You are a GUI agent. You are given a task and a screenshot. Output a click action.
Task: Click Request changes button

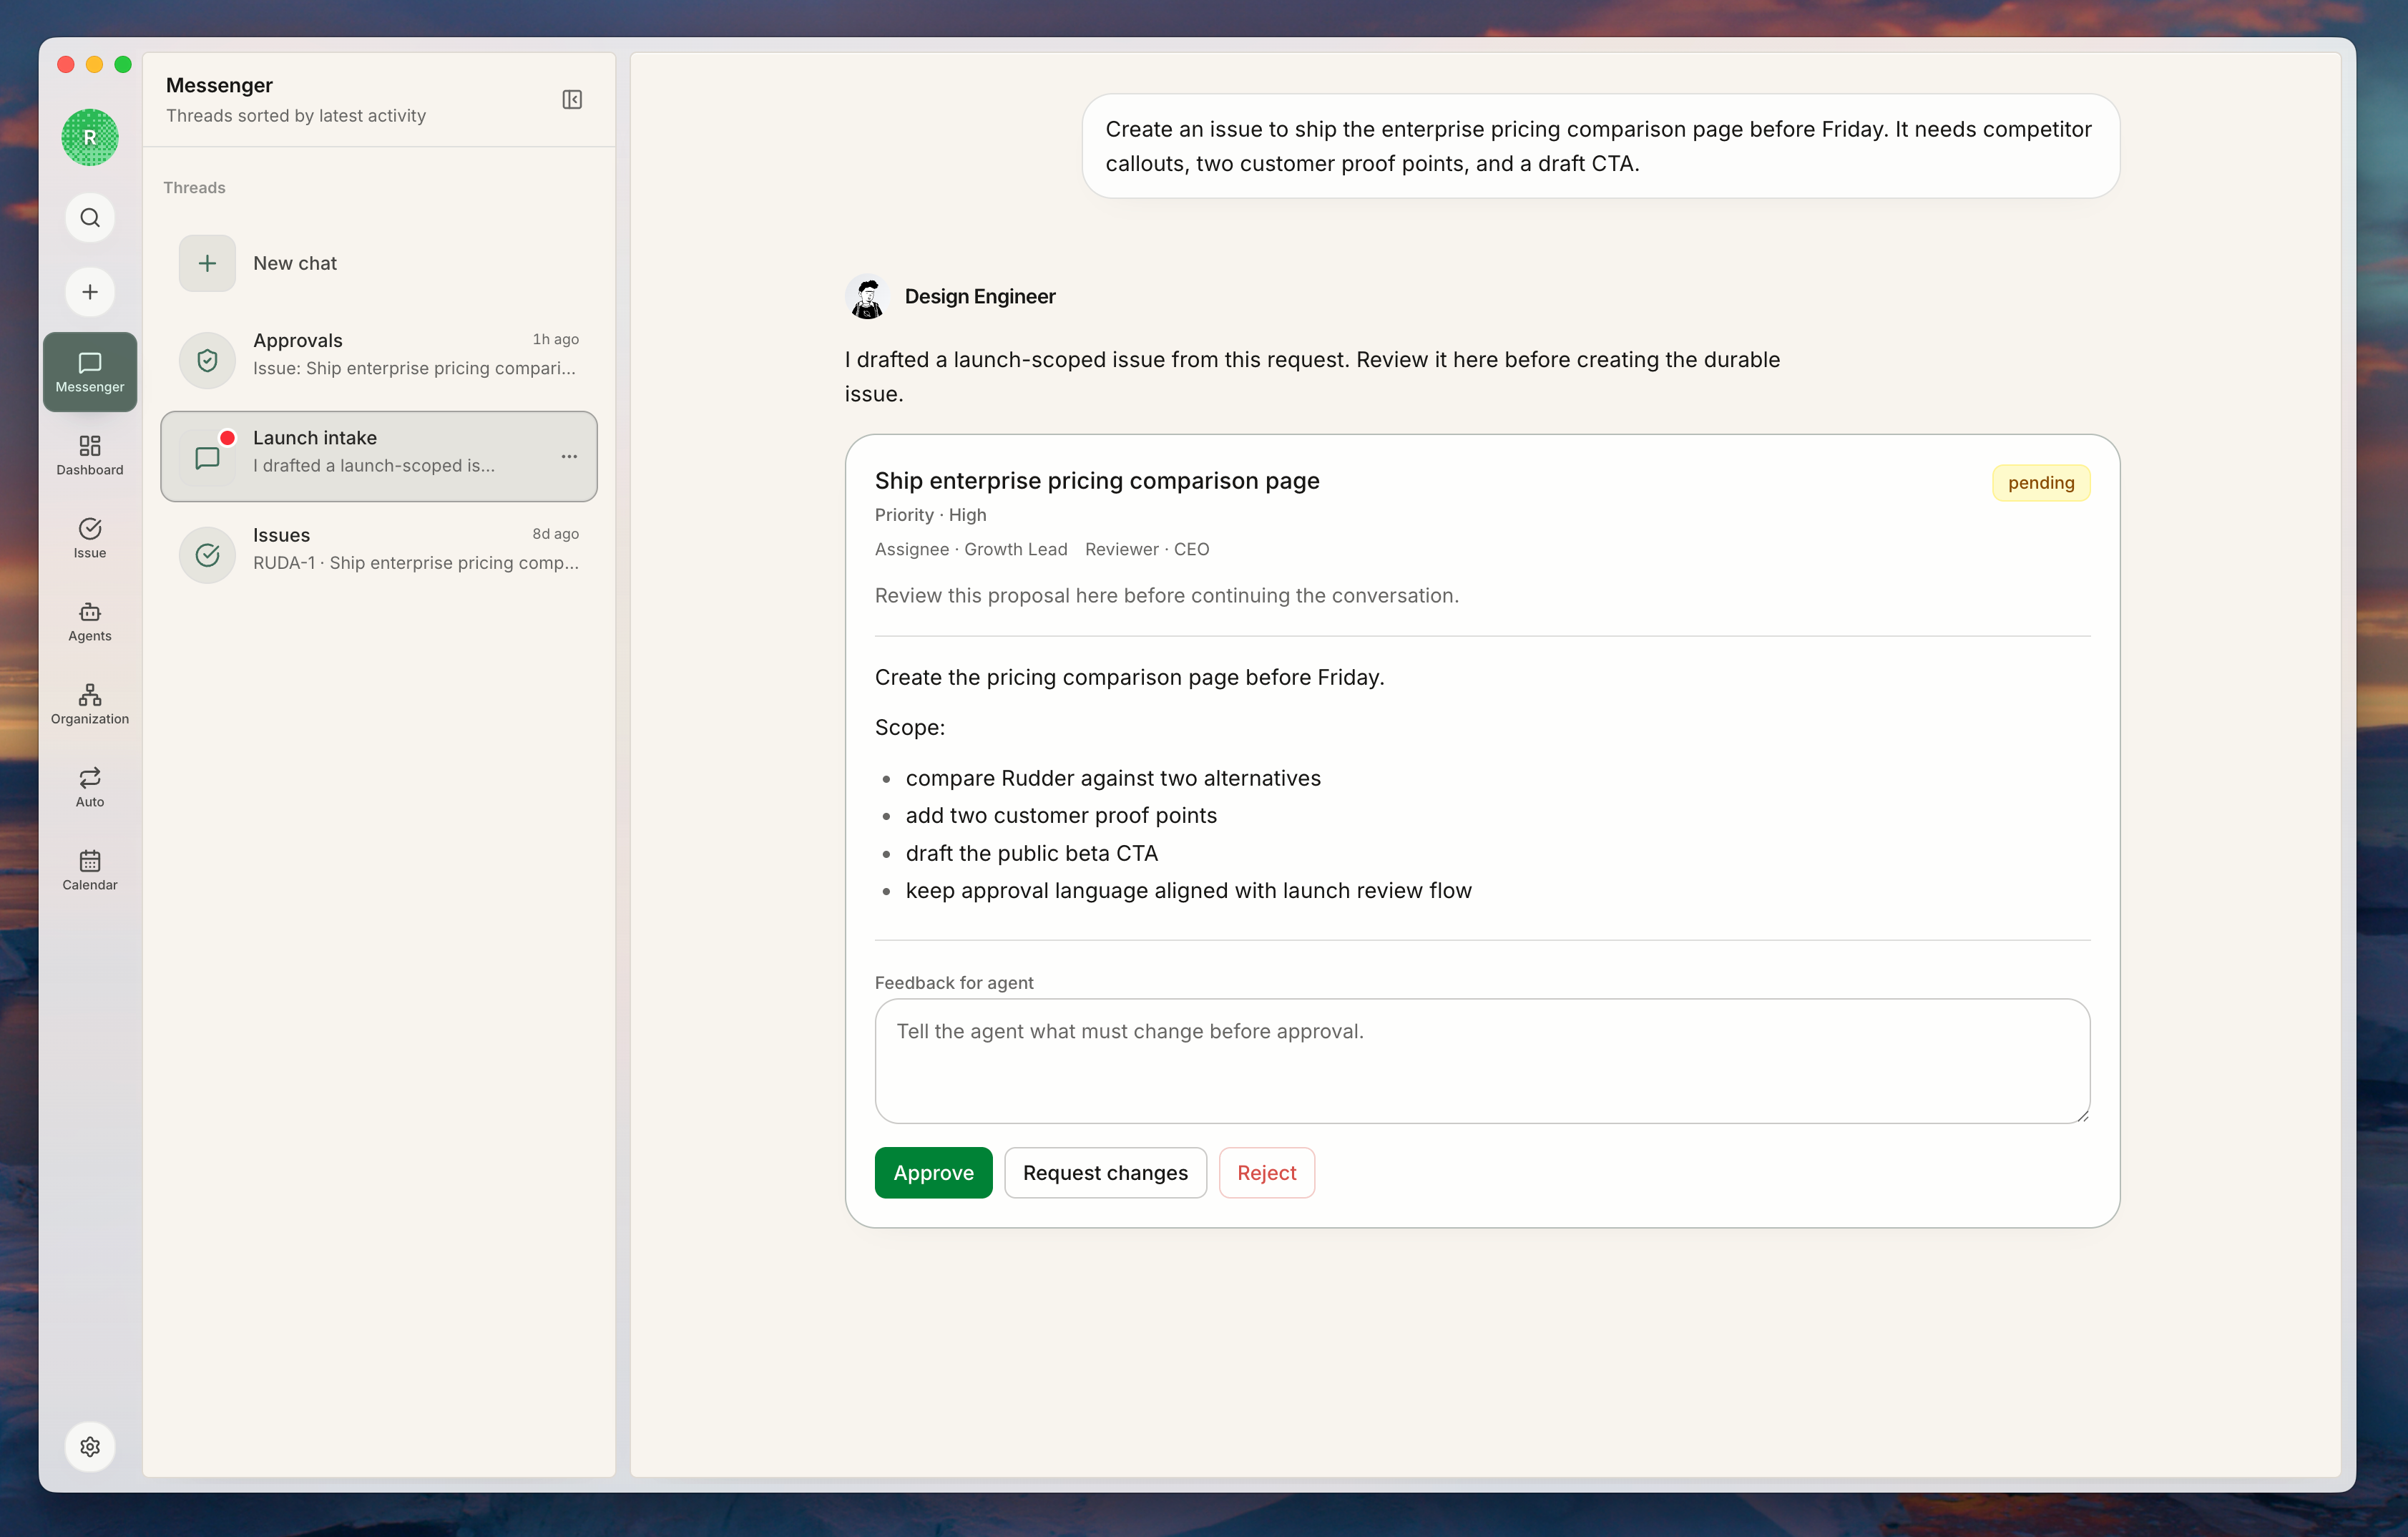click(x=1105, y=1173)
